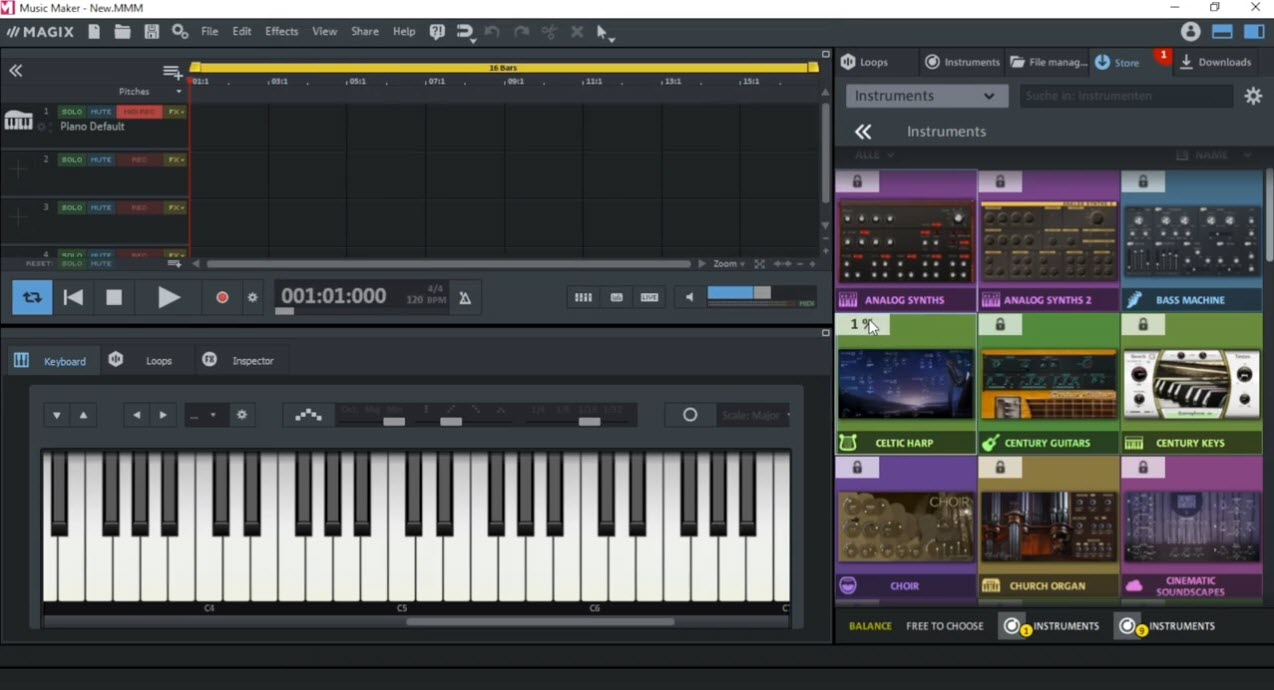This screenshot has width=1274, height=690.
Task: Click the horizontal timeline scrollbar
Action: coord(448,264)
